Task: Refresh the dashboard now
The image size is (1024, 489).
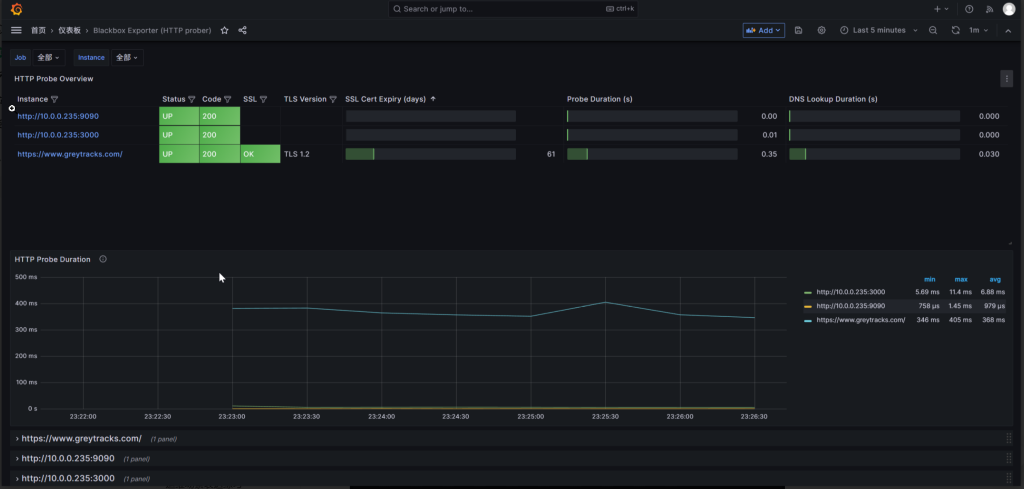Action: click(956, 31)
